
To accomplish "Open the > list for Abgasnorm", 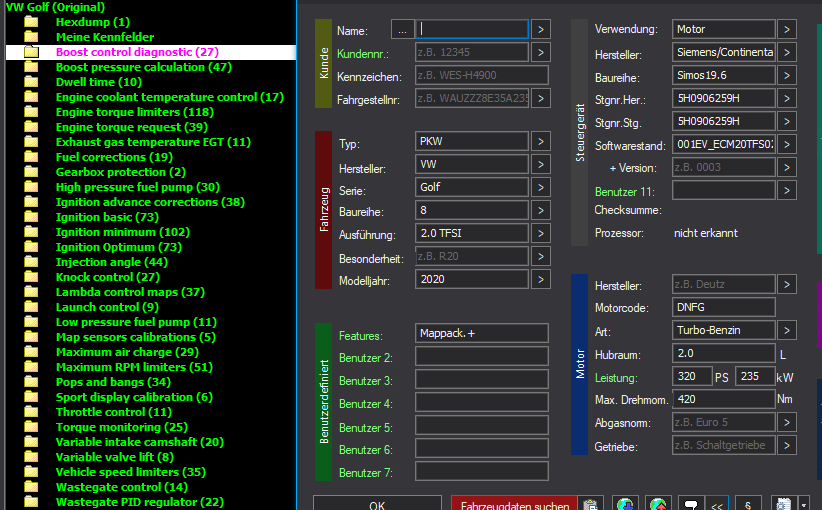I will pyautogui.click(x=787, y=422).
